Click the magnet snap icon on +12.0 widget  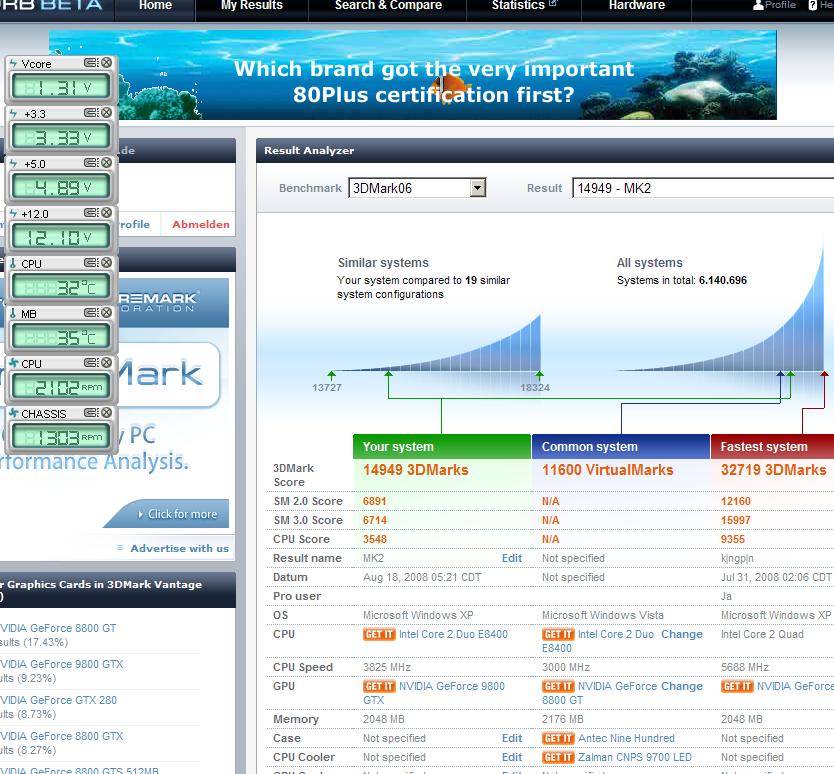click(91, 213)
